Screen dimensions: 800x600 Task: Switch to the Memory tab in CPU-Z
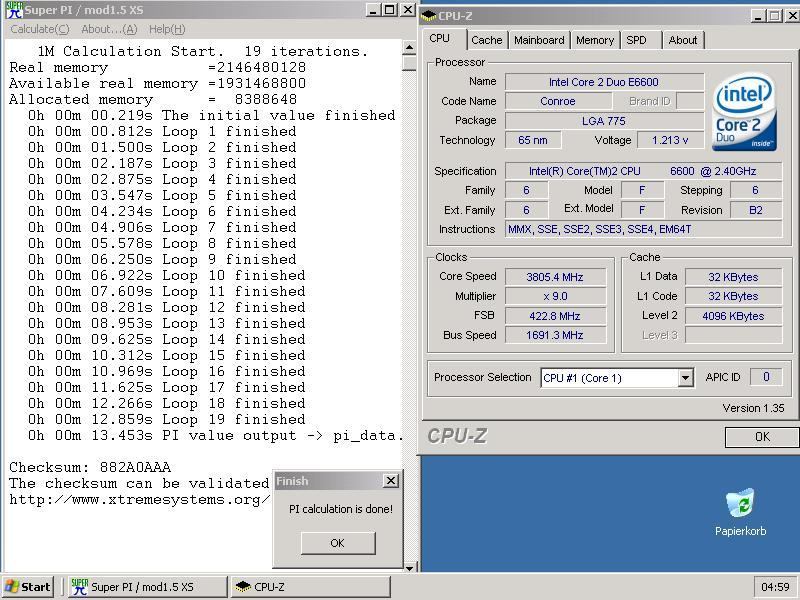click(594, 40)
